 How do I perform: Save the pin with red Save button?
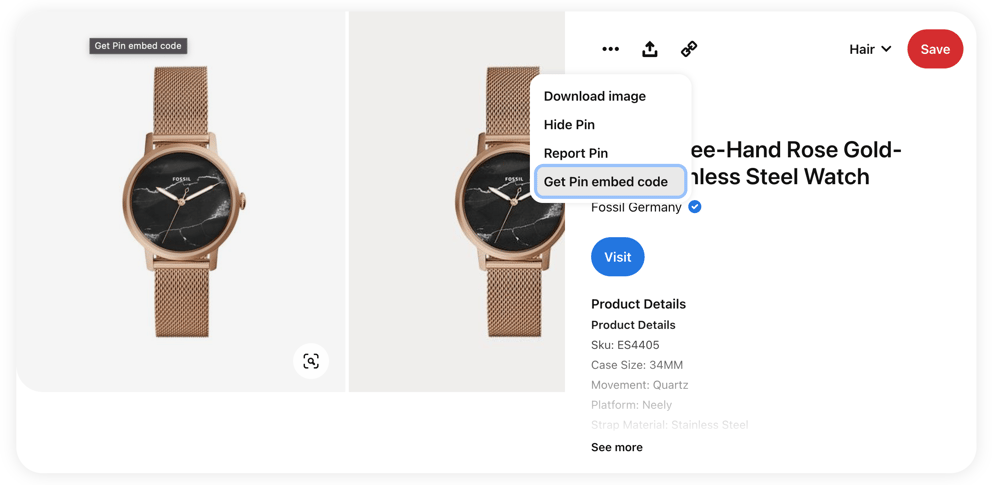[935, 49]
